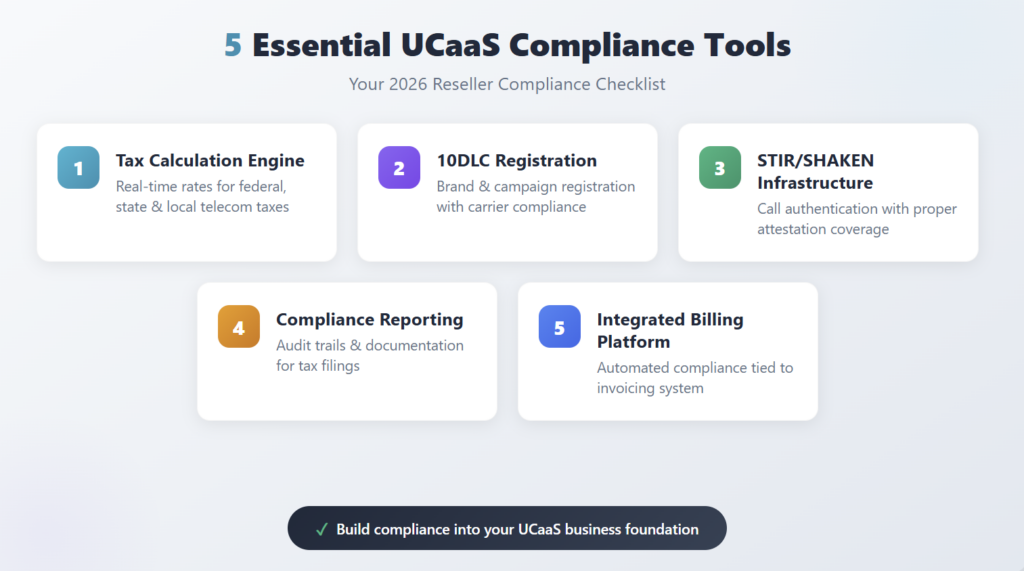
Task: Click the blue number 1 icon
Action: (78, 168)
